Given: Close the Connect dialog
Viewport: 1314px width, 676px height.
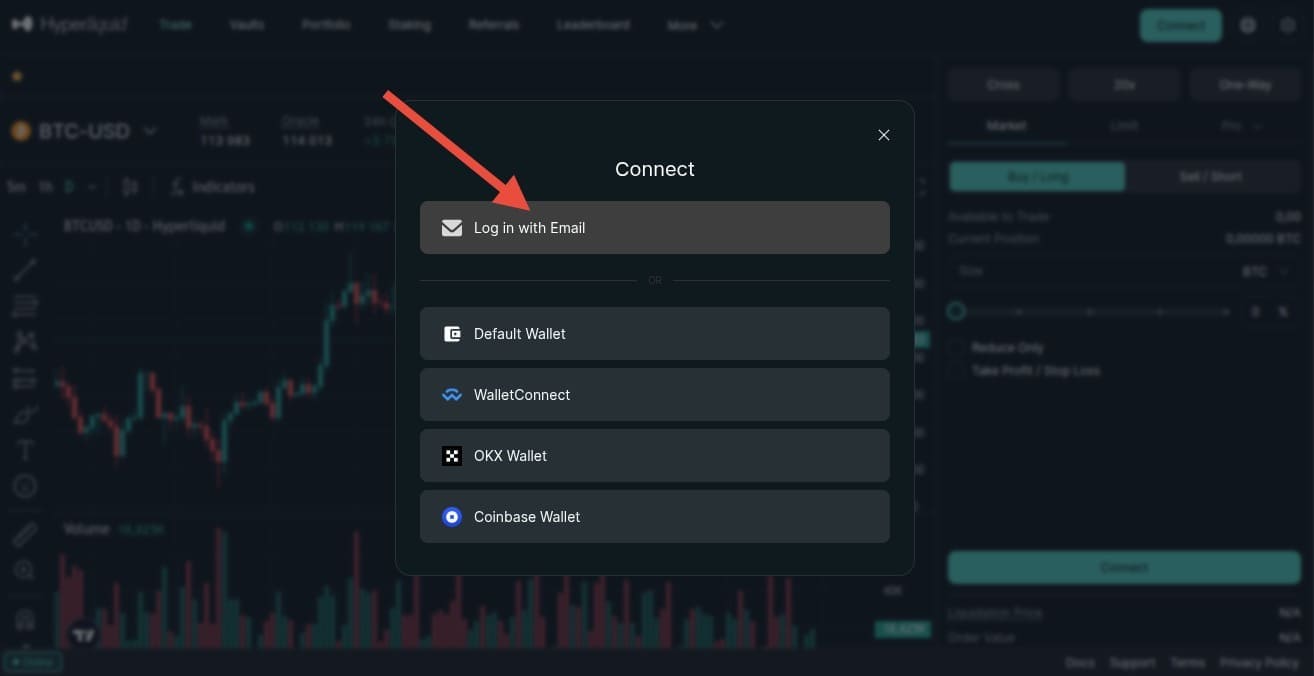Looking at the screenshot, I should click(x=884, y=135).
